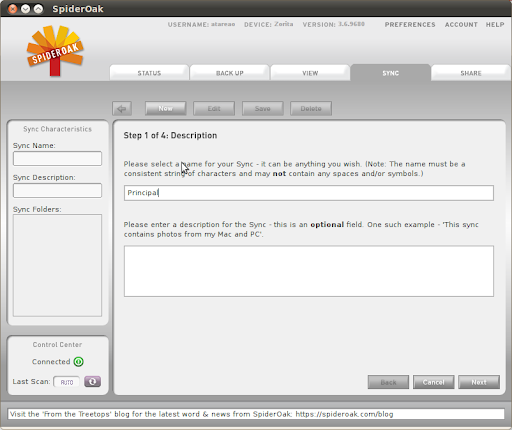Click the Back wizard button
This screenshot has width=512, height=430.
pos(388,382)
